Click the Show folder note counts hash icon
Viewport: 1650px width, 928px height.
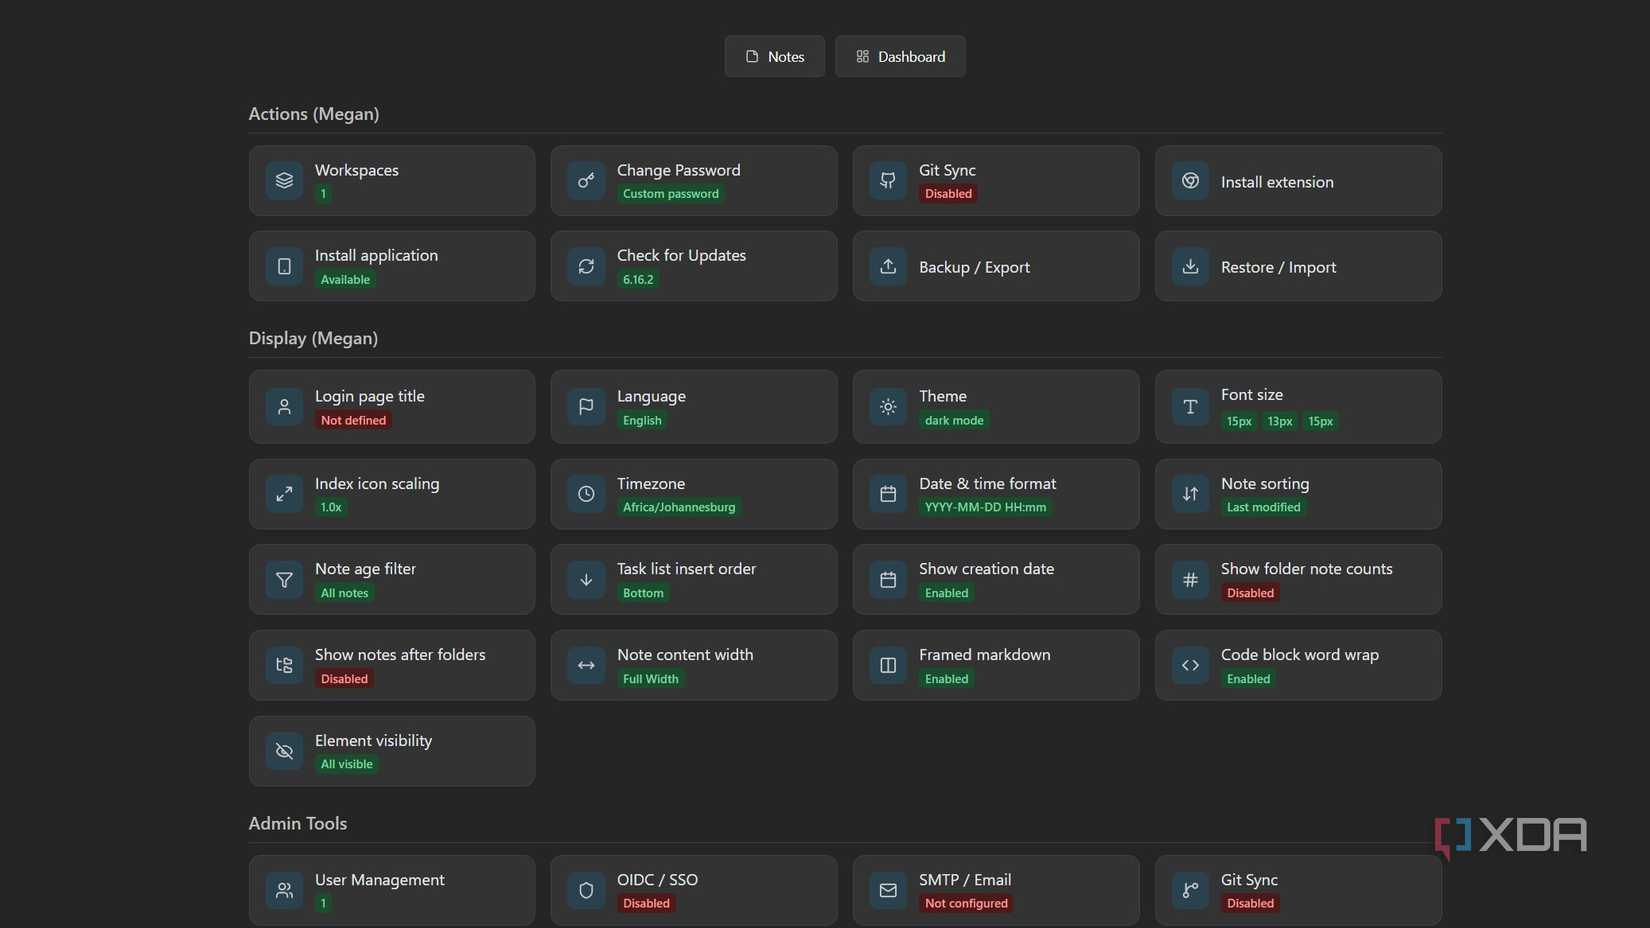click(1190, 579)
